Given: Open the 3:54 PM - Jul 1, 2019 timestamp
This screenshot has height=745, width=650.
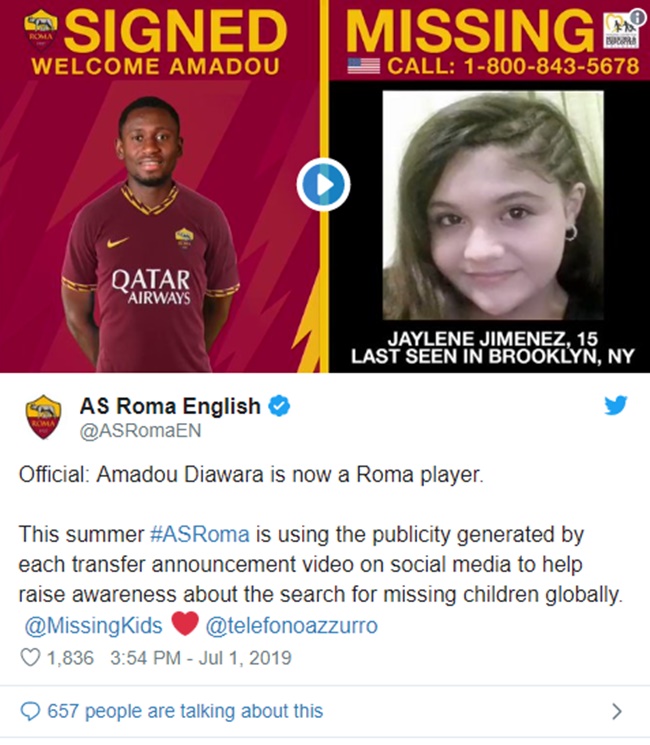Looking at the screenshot, I should [x=201, y=658].
